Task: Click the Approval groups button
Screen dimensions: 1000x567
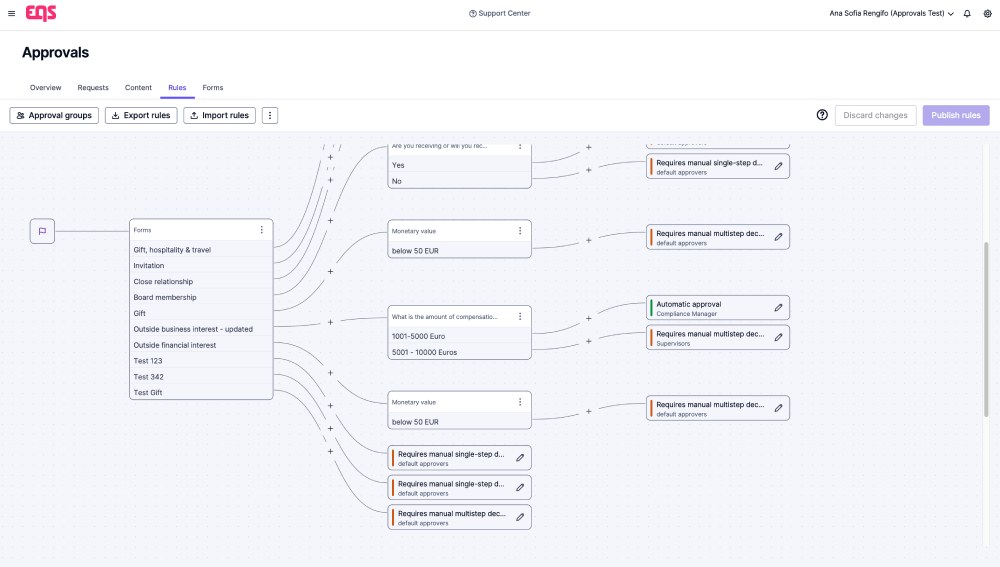Action: pyautogui.click(x=54, y=115)
